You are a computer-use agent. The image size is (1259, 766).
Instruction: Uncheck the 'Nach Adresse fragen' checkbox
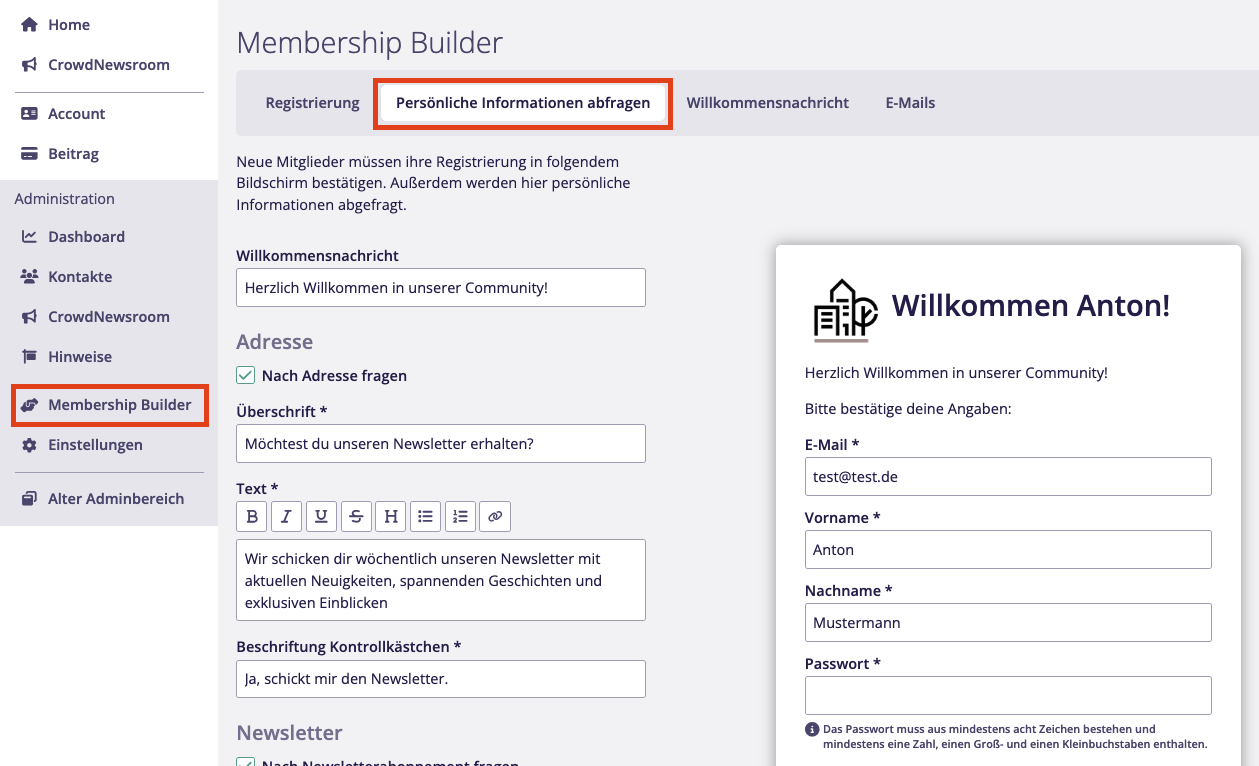tap(246, 376)
